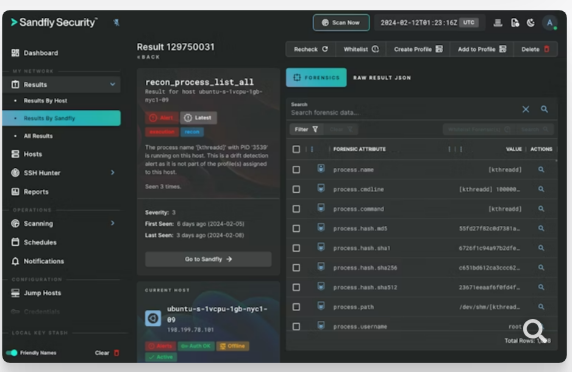
Task: Open the Filter dropdown
Action: pos(306,129)
